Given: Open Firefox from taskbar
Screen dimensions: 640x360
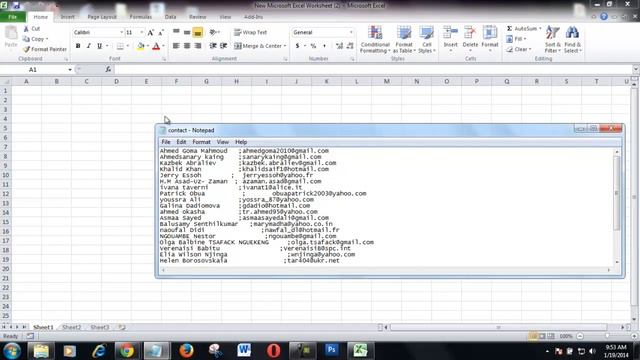Looking at the screenshot, I should (186, 351).
